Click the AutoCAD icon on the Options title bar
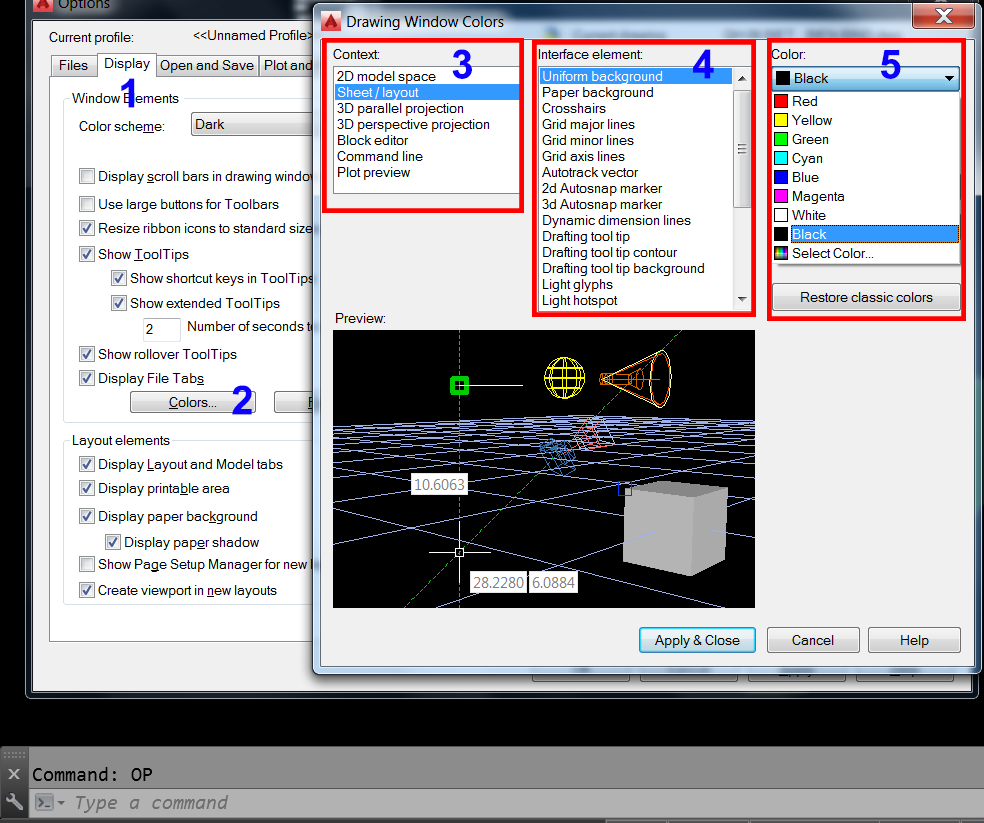The width and height of the screenshot is (984, 823). click(x=42, y=5)
